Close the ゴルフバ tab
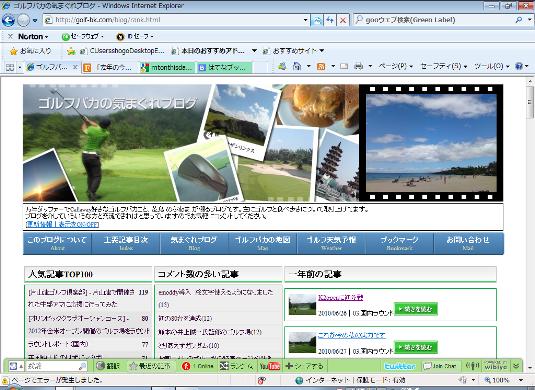Screen dimensions: 535x390 point(75,67)
